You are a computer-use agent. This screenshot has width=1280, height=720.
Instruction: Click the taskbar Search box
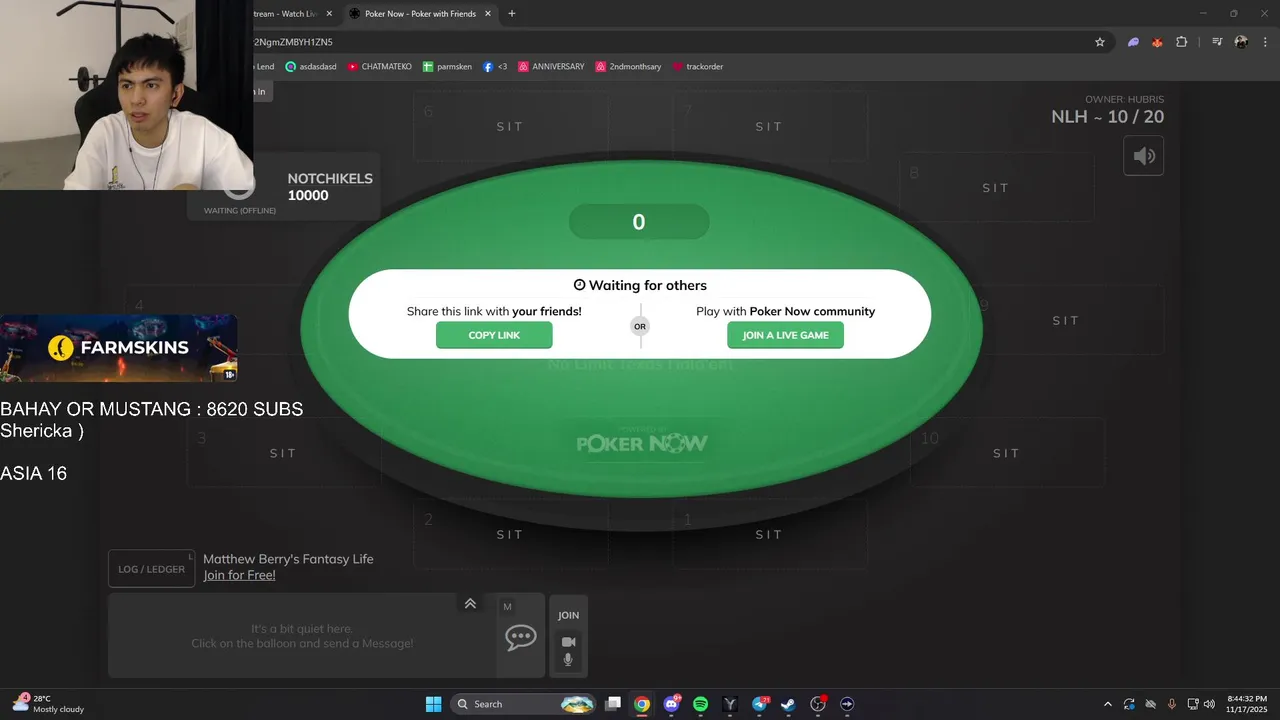tap(523, 704)
